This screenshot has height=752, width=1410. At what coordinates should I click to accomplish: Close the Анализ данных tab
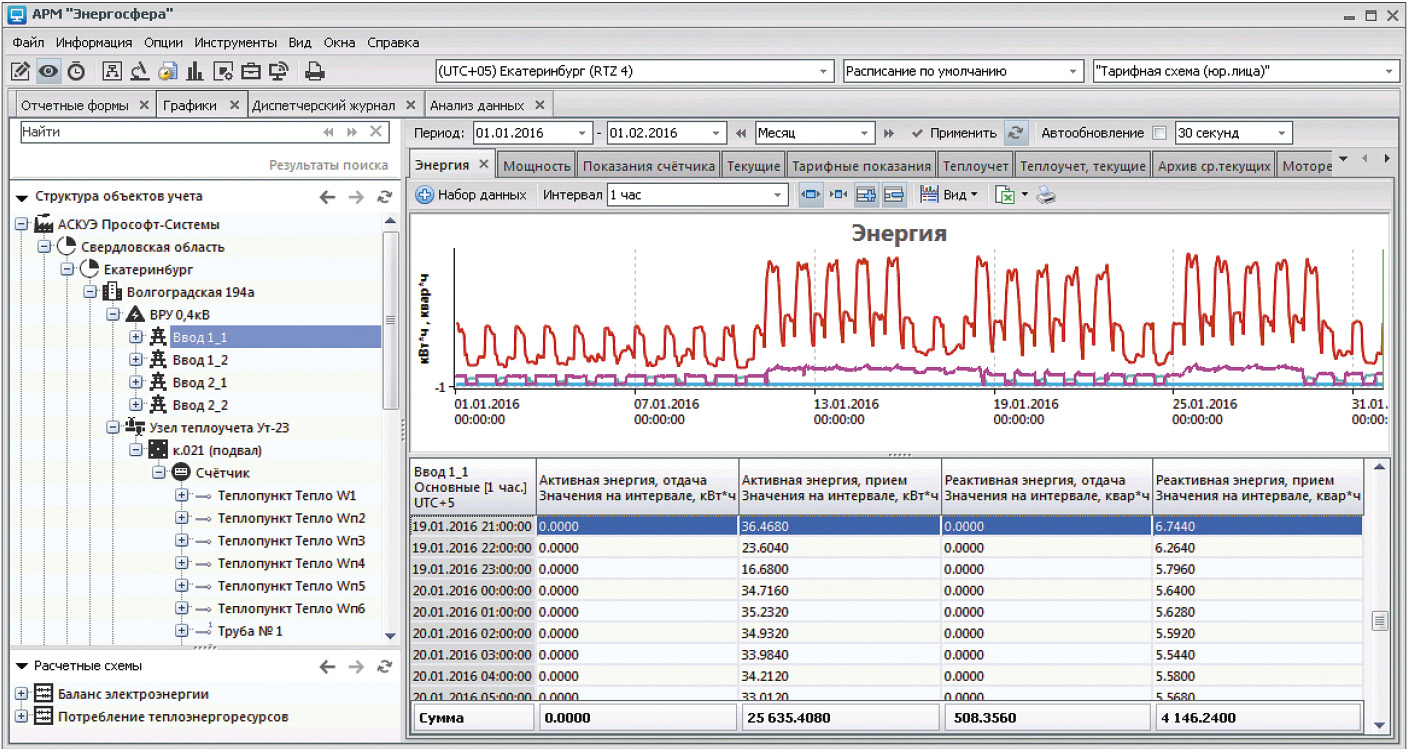click(x=539, y=105)
